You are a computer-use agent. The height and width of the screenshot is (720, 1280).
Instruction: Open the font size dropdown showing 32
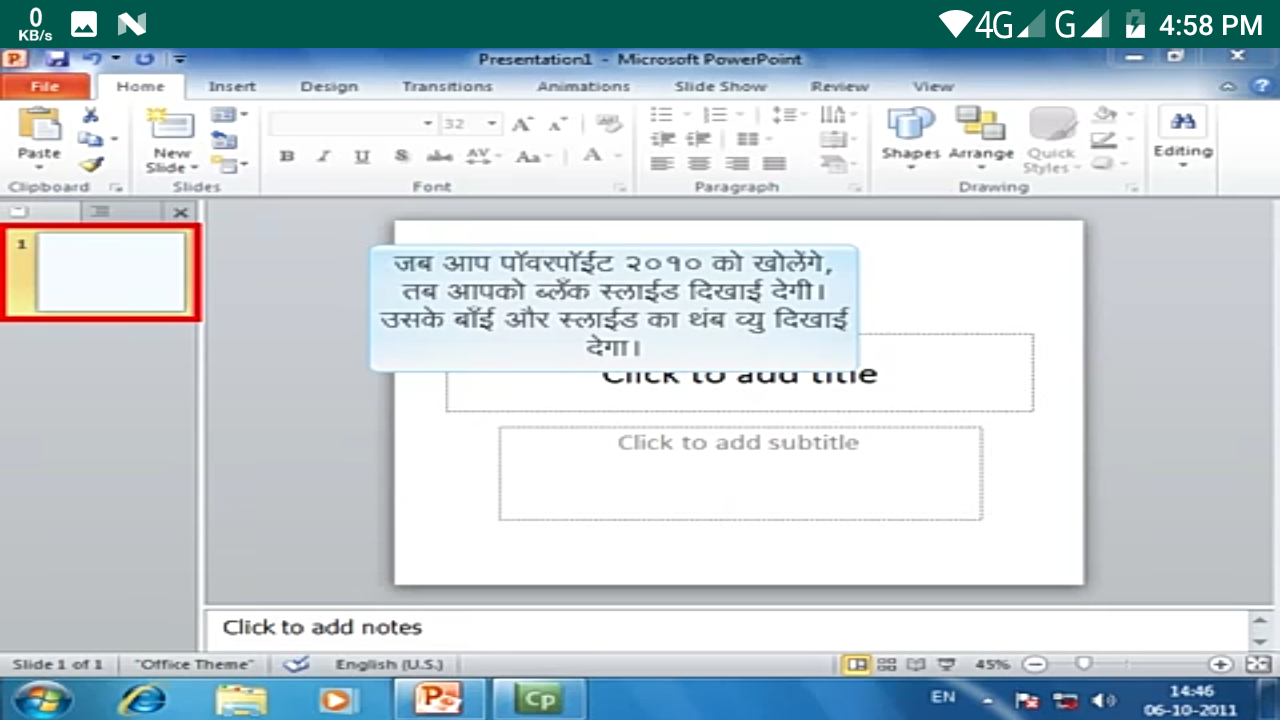coord(492,124)
